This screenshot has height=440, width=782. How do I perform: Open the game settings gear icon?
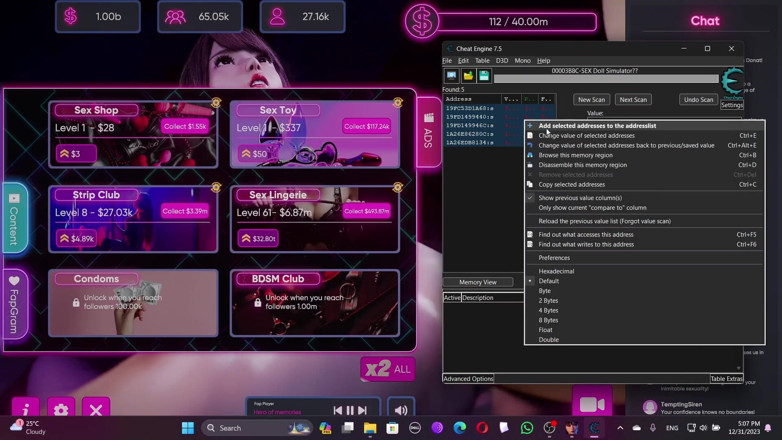click(x=61, y=409)
